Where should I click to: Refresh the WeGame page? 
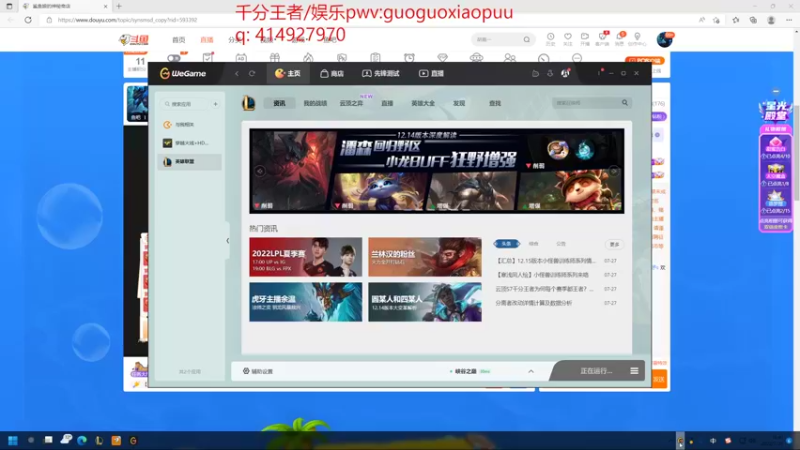[x=252, y=73]
